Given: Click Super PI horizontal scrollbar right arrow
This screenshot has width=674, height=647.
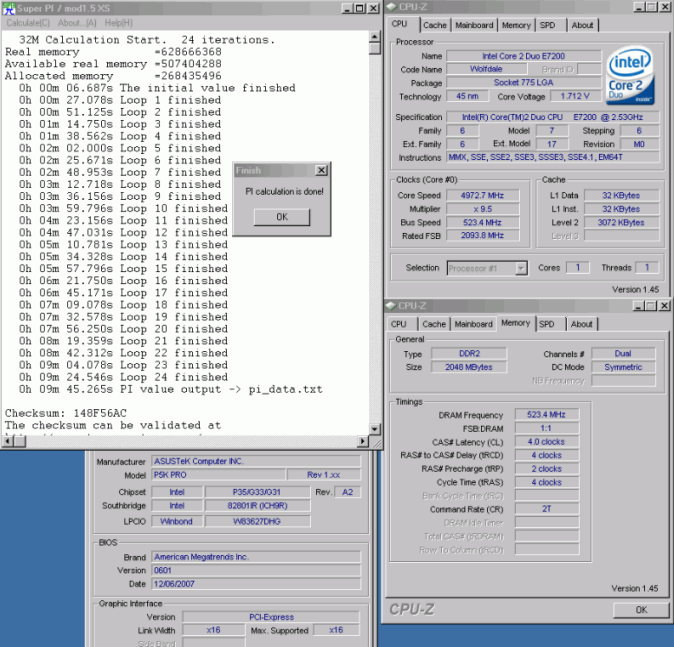Looking at the screenshot, I should [x=363, y=441].
